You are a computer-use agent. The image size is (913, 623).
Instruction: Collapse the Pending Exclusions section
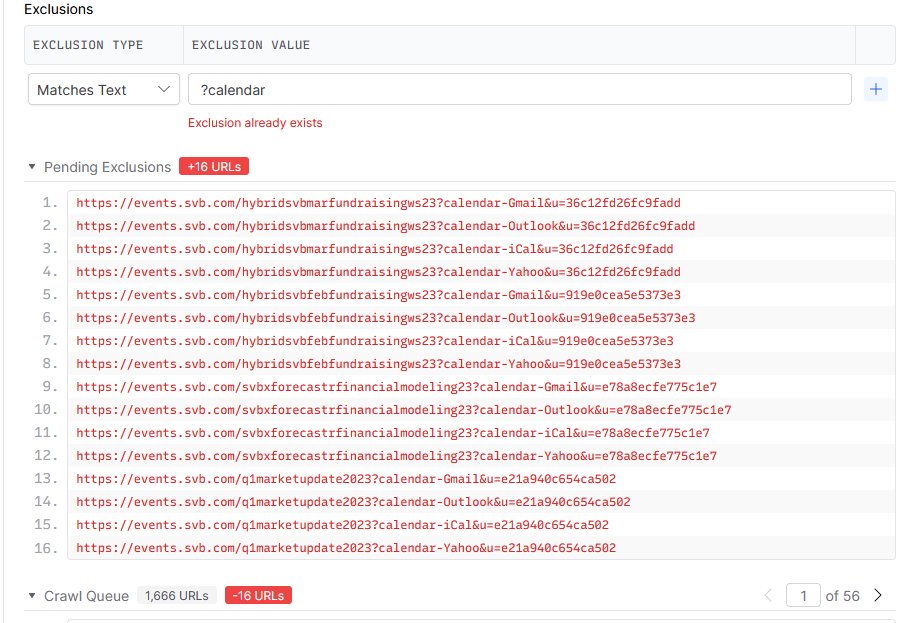point(32,167)
